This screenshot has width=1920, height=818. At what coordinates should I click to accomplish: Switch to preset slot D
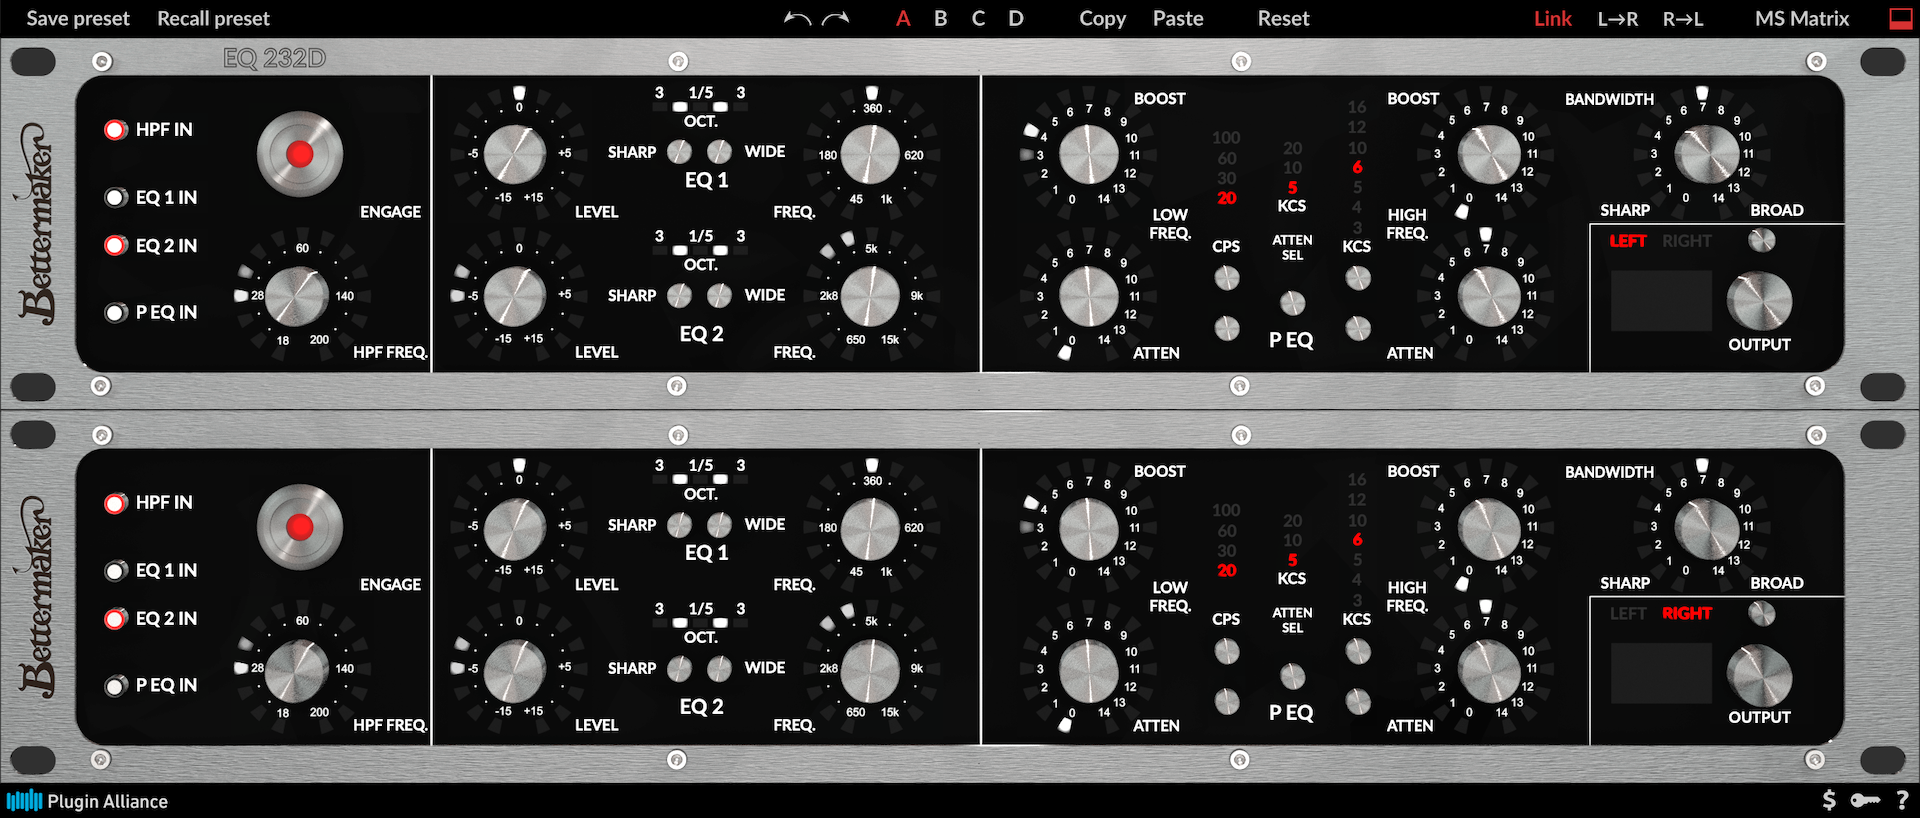point(1015,18)
